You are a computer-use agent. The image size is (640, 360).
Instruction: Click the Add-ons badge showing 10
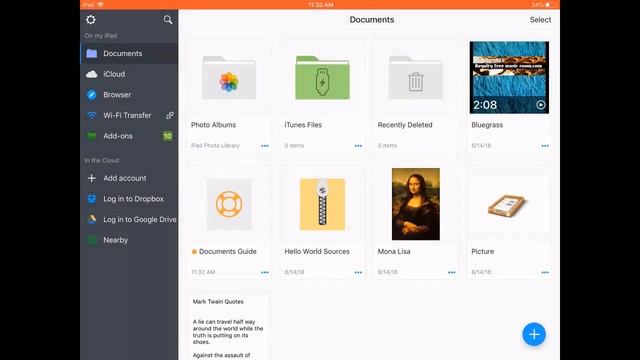(167, 136)
